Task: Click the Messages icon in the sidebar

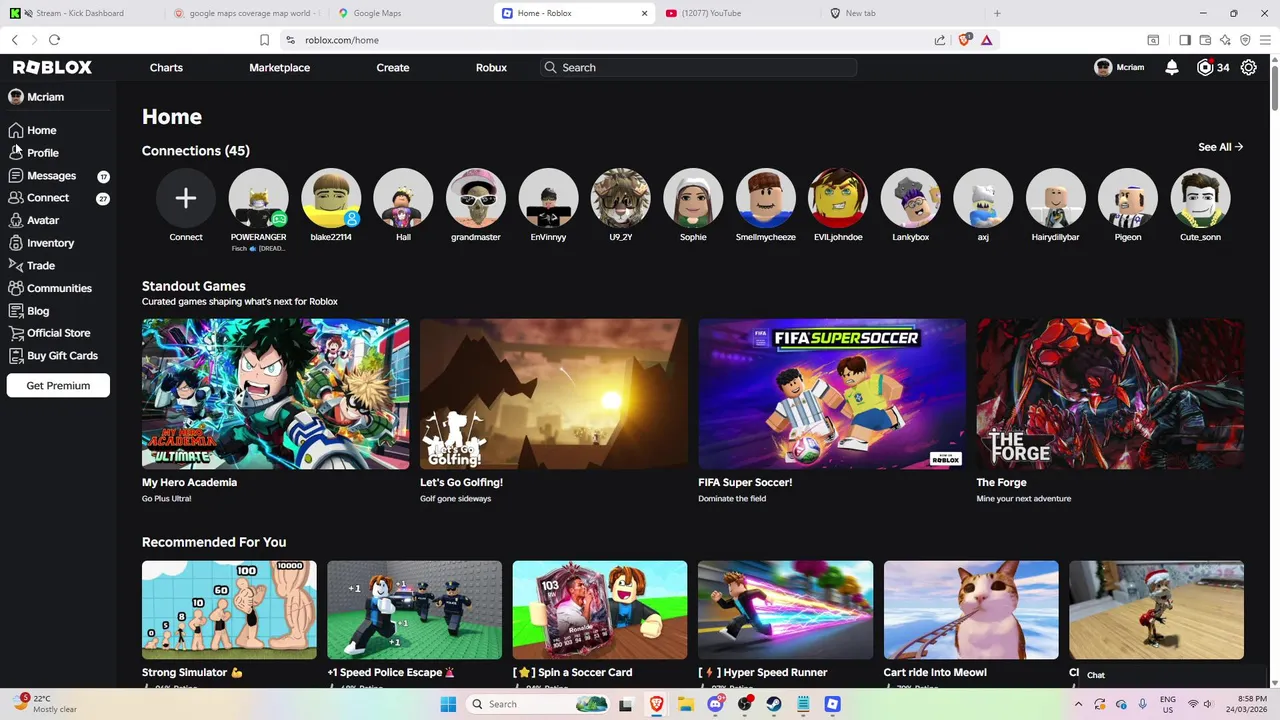Action: 16,175
